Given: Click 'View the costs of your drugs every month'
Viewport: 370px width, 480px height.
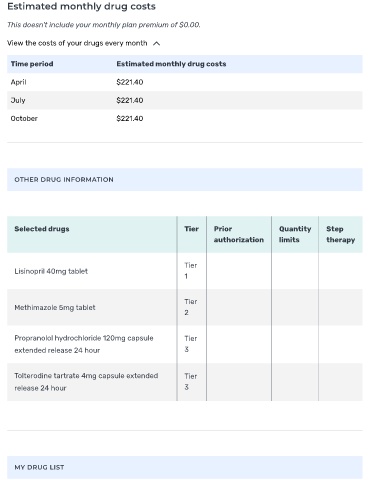Looking at the screenshot, I should (x=77, y=43).
